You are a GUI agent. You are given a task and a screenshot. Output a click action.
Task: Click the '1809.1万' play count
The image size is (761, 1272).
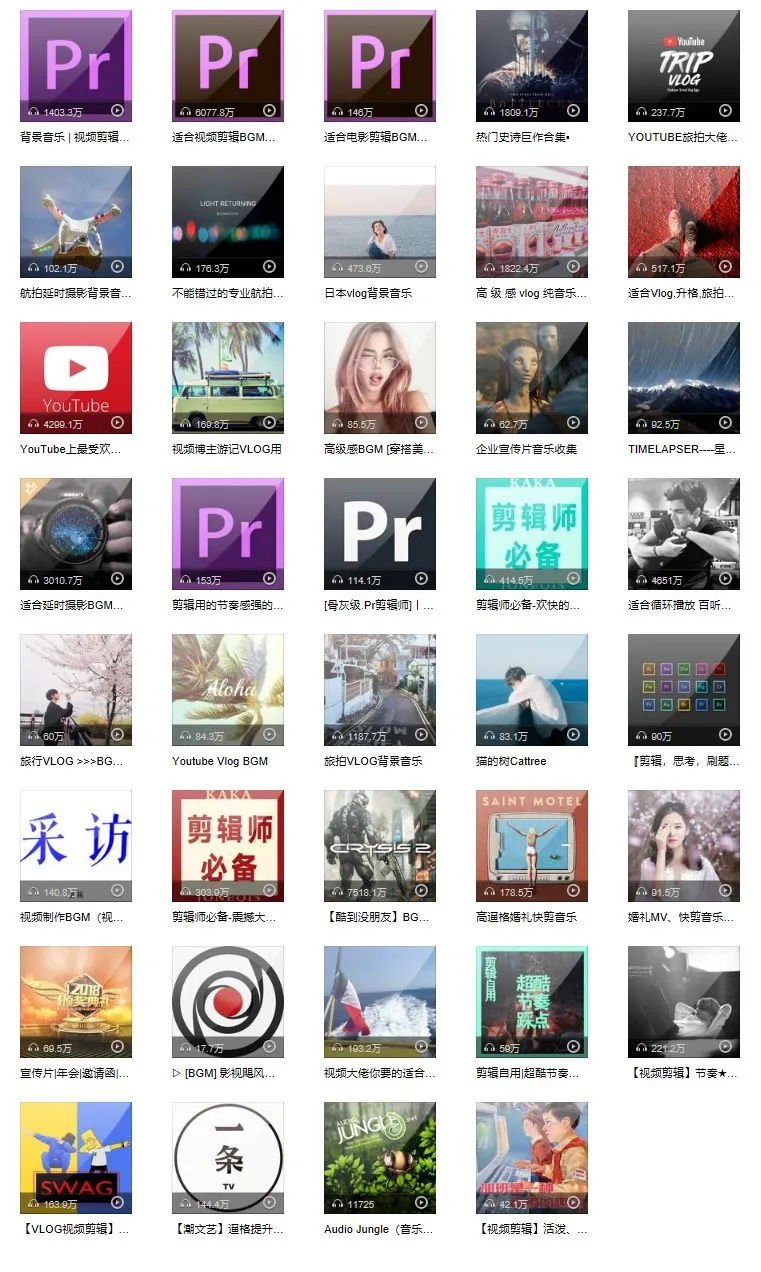point(518,113)
